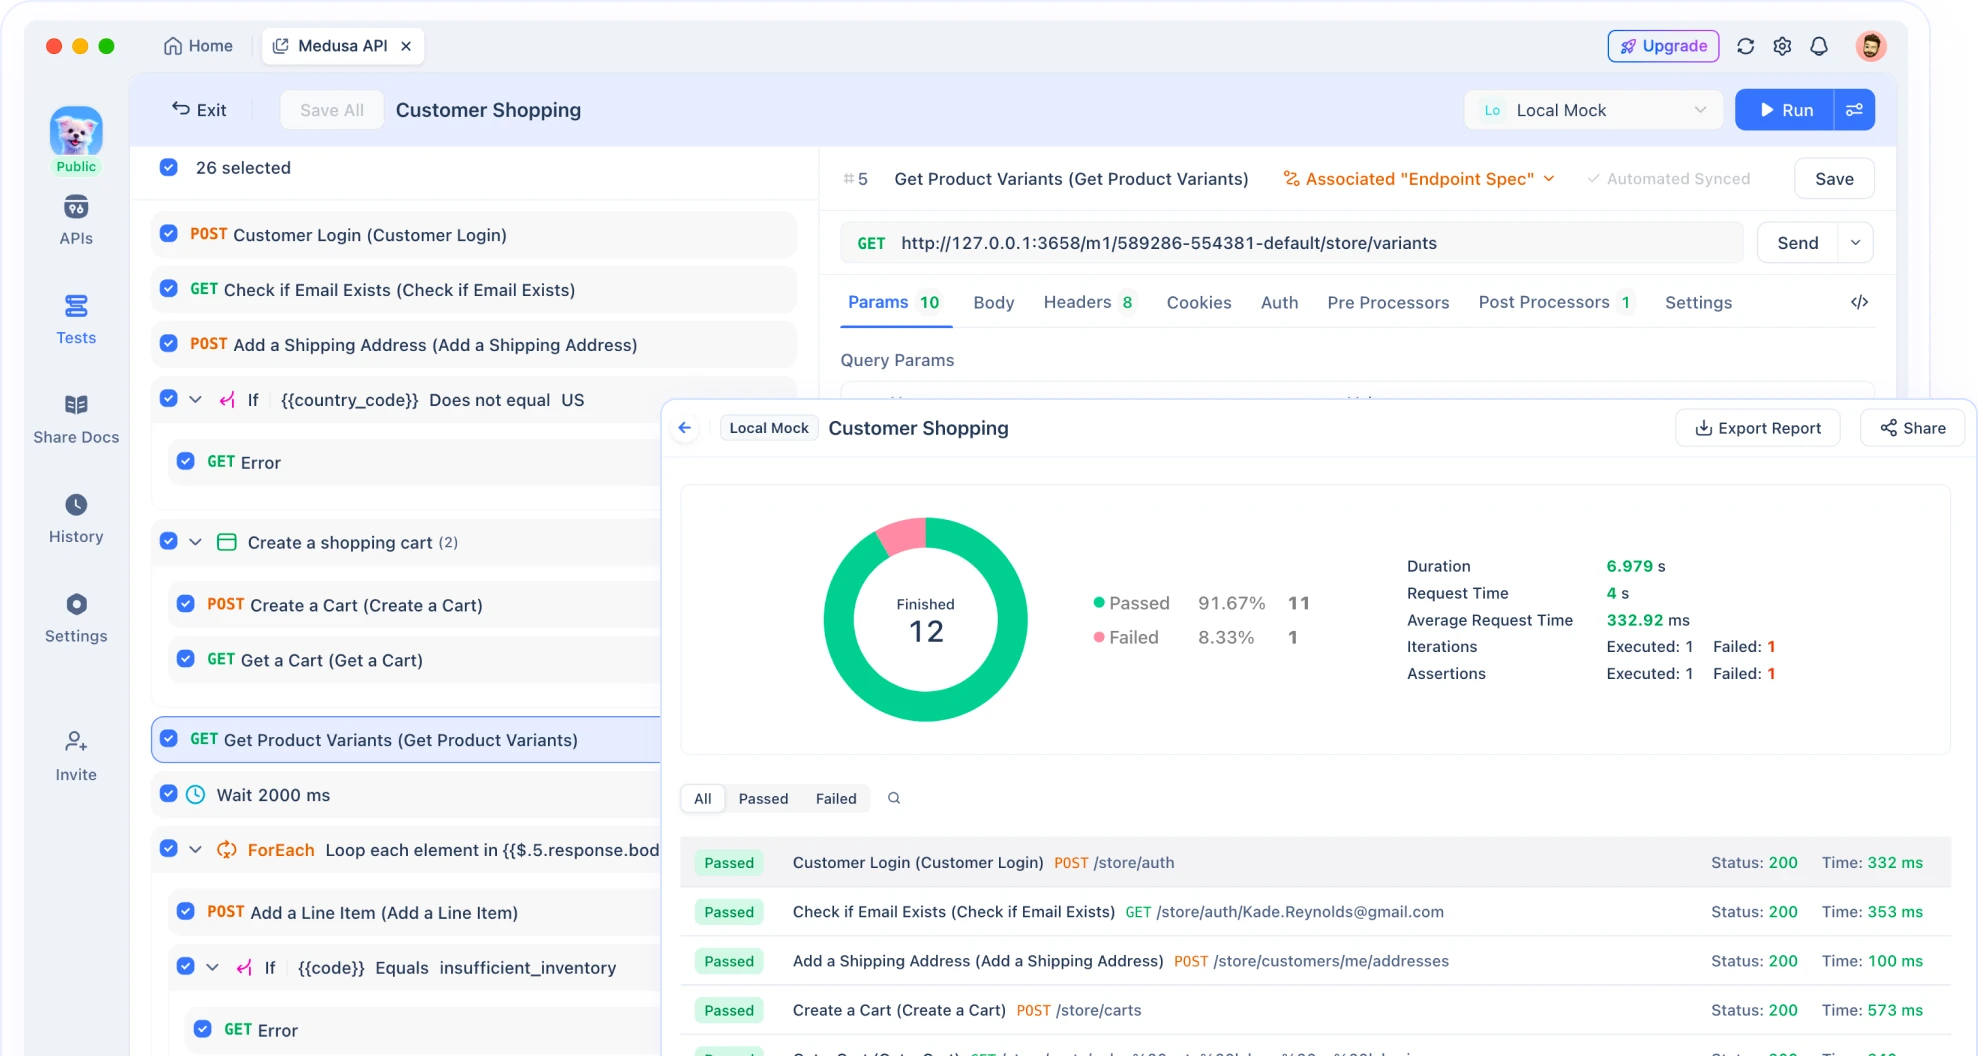Click the Export Report button
The image size is (1978, 1056).
(1757, 428)
